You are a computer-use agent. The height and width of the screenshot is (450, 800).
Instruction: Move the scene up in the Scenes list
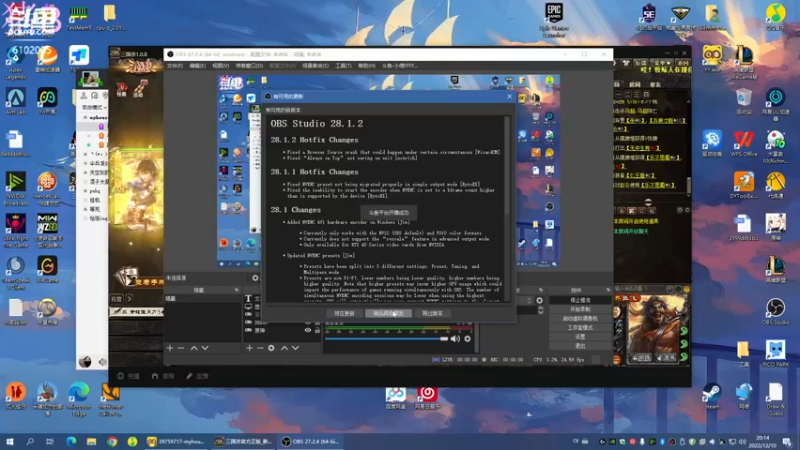click(x=194, y=348)
